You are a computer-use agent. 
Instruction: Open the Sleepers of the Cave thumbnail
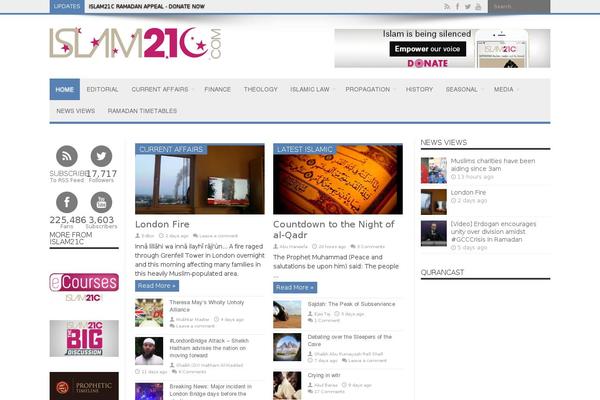[287, 347]
